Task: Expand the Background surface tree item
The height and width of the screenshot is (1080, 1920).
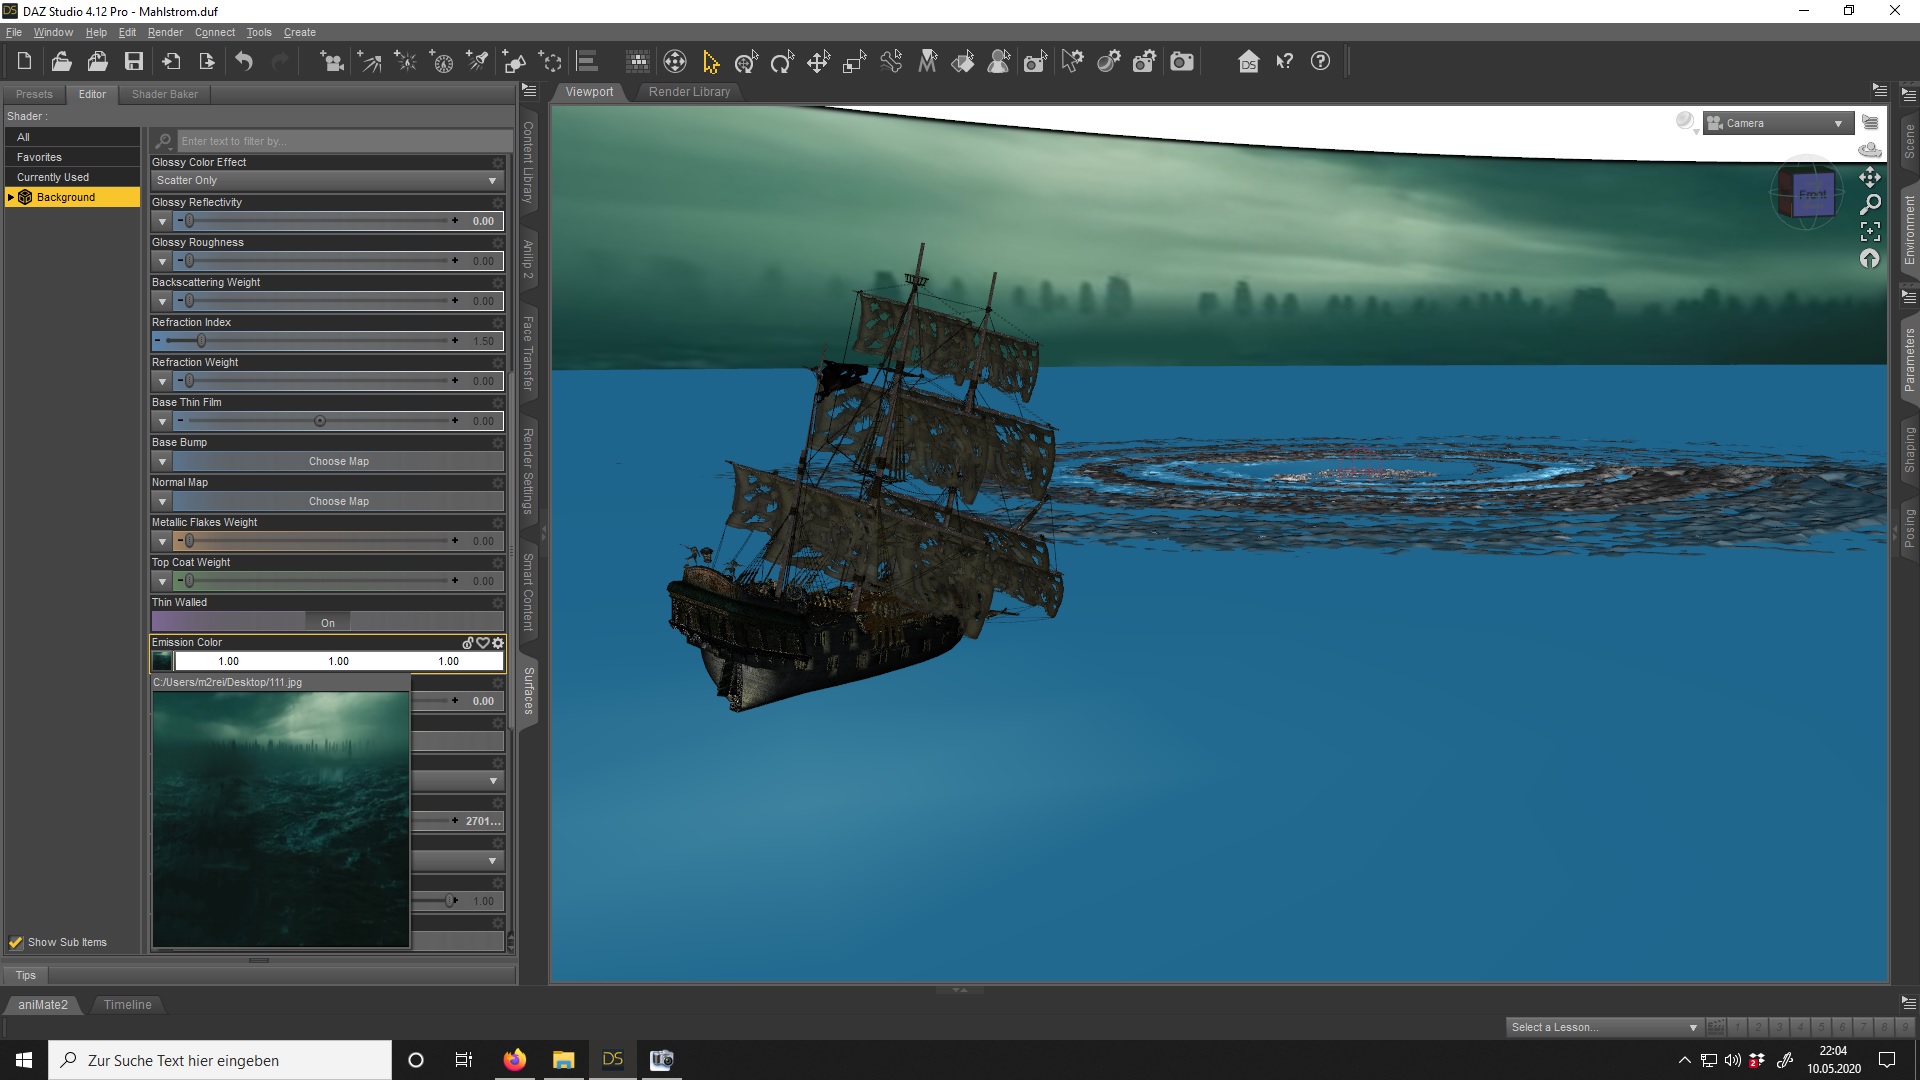Action: coord(11,197)
